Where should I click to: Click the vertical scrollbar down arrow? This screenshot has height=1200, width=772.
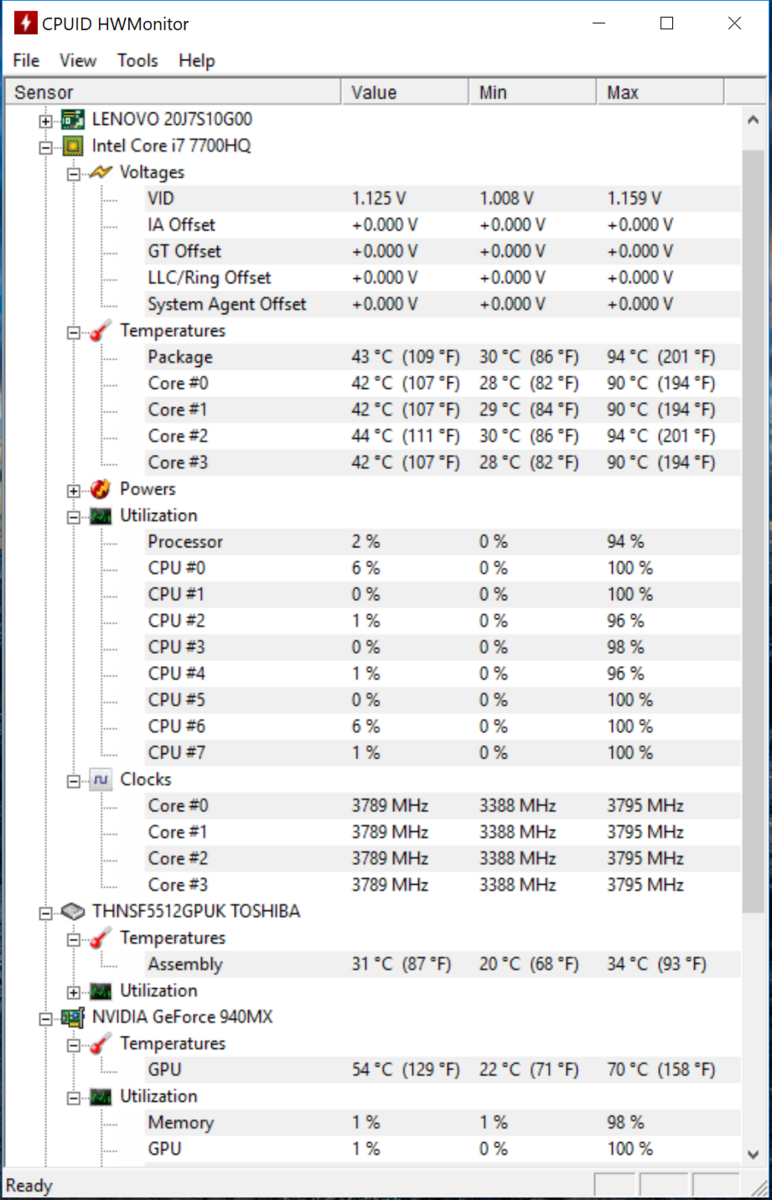754,1154
